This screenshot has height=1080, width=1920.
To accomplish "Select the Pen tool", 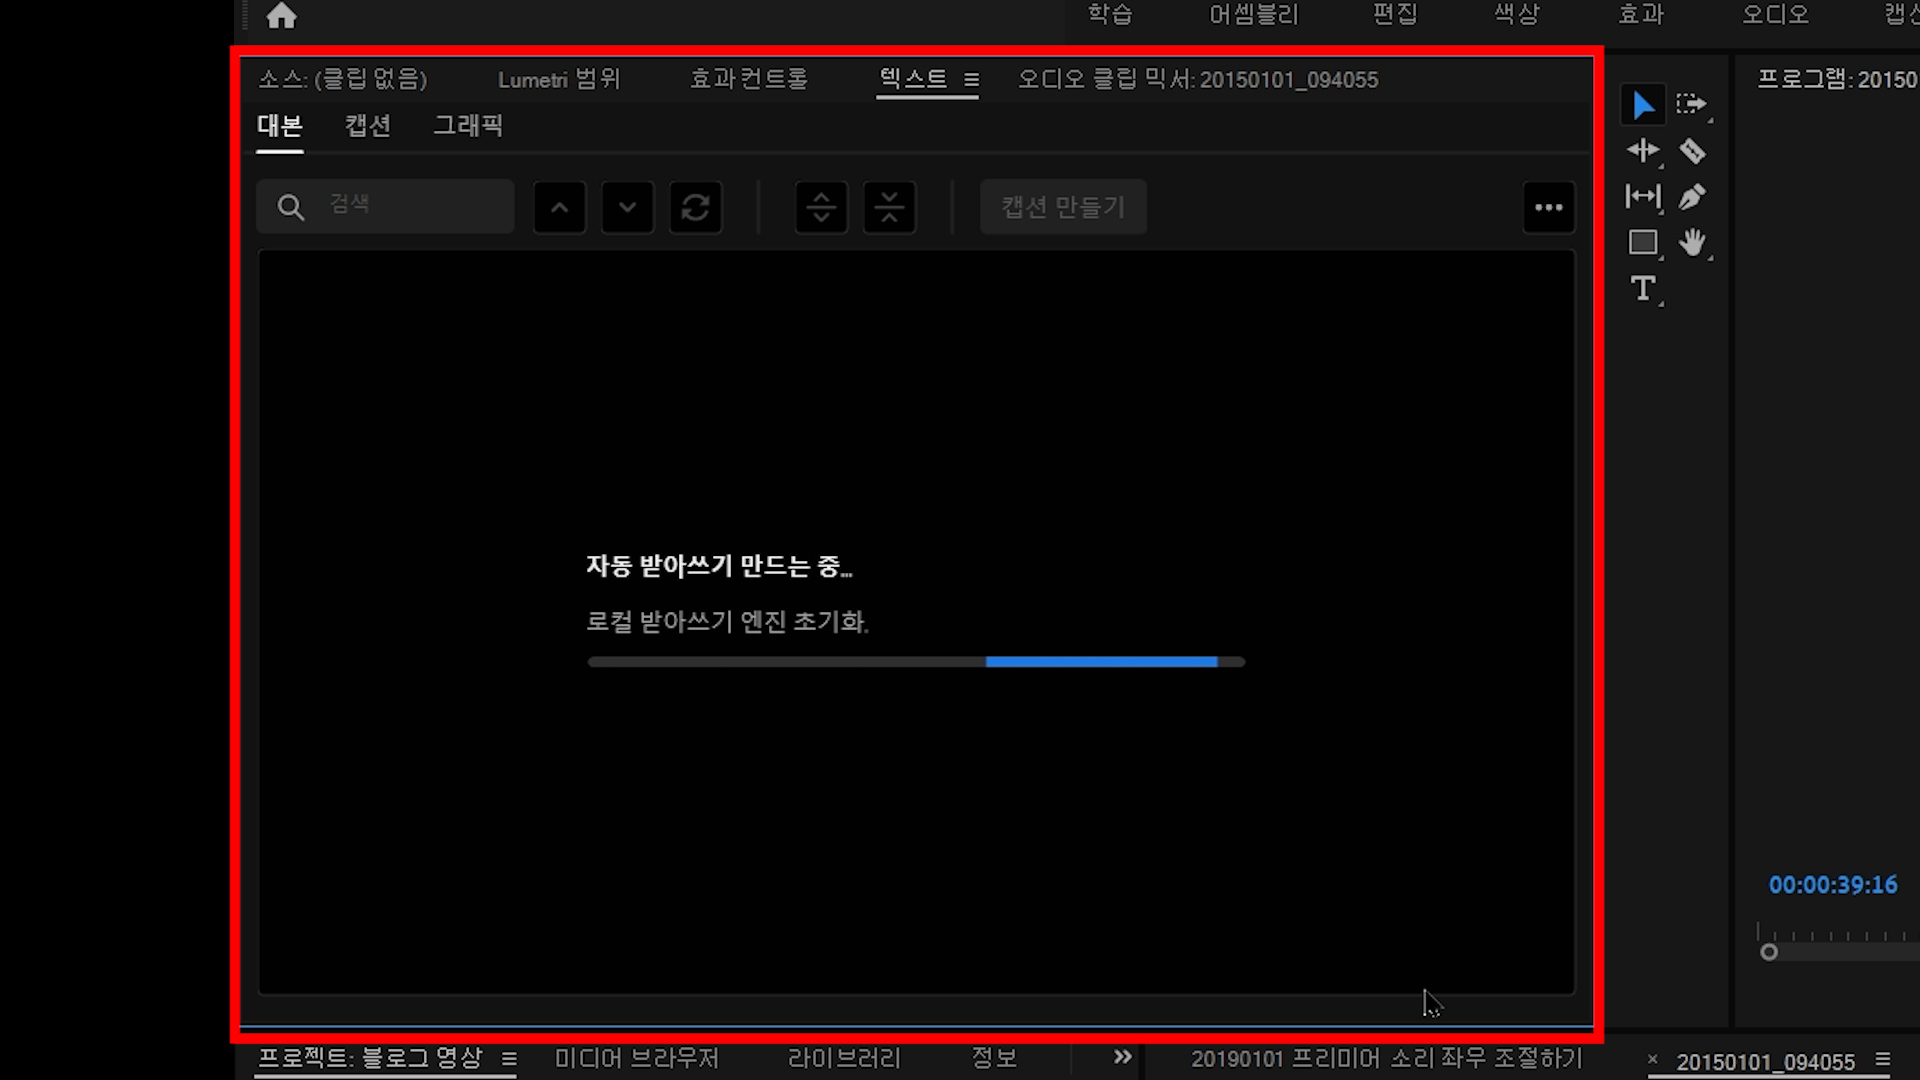I will point(1692,197).
